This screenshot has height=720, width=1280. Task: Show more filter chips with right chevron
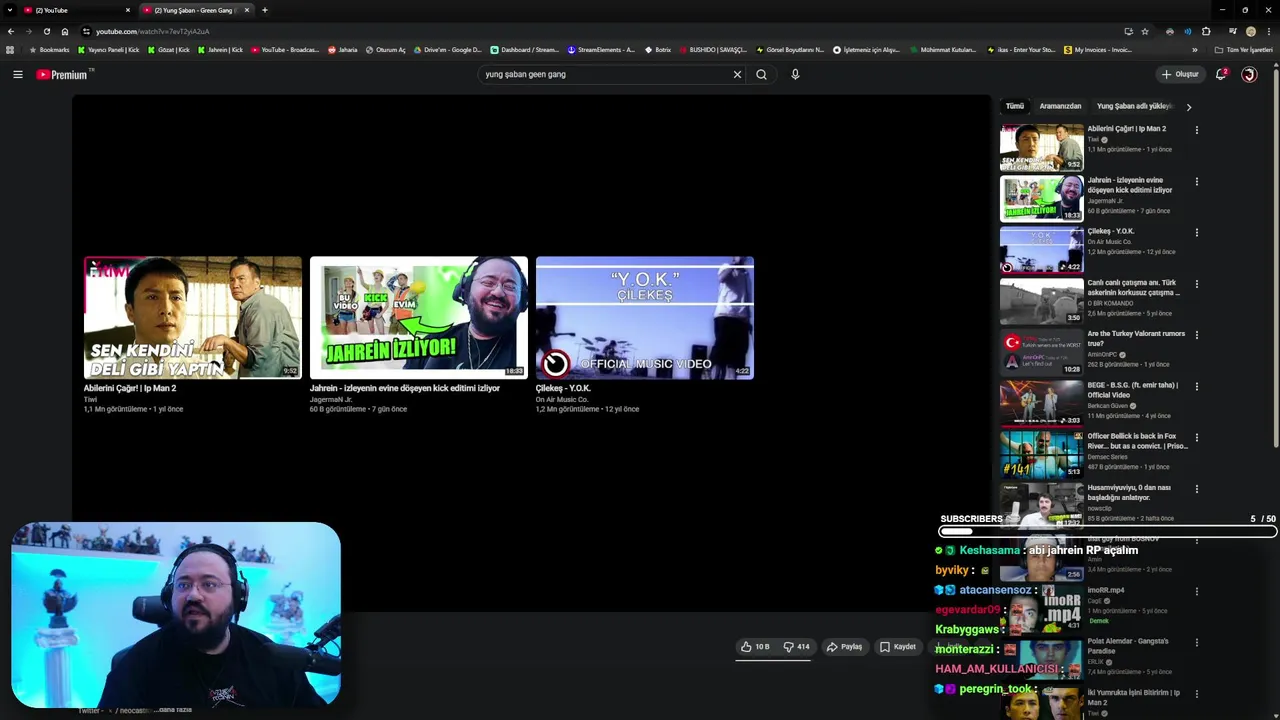coord(1188,106)
